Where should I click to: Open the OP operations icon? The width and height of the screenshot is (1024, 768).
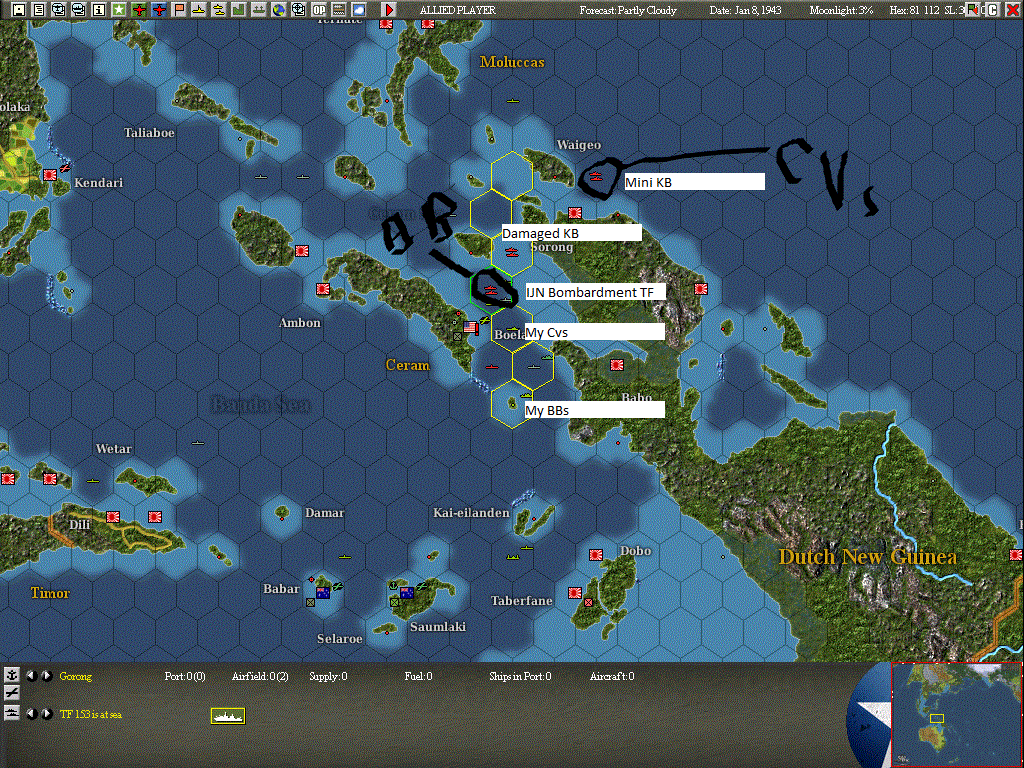319,9
